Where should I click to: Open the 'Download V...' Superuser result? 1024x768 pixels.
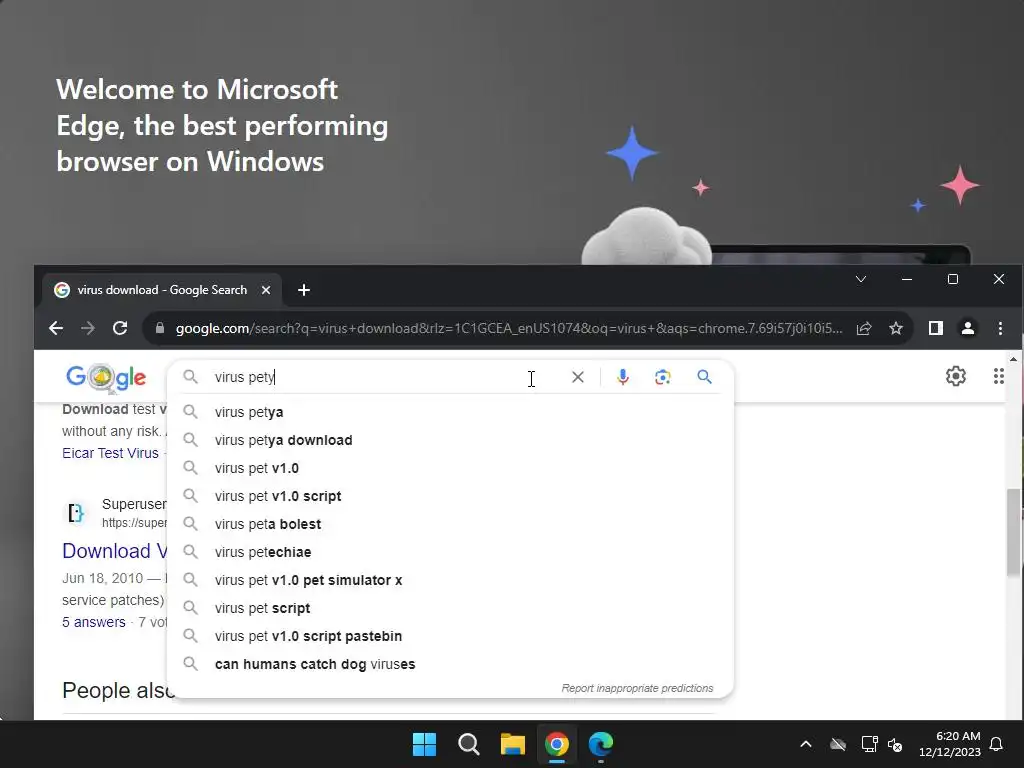click(x=114, y=551)
